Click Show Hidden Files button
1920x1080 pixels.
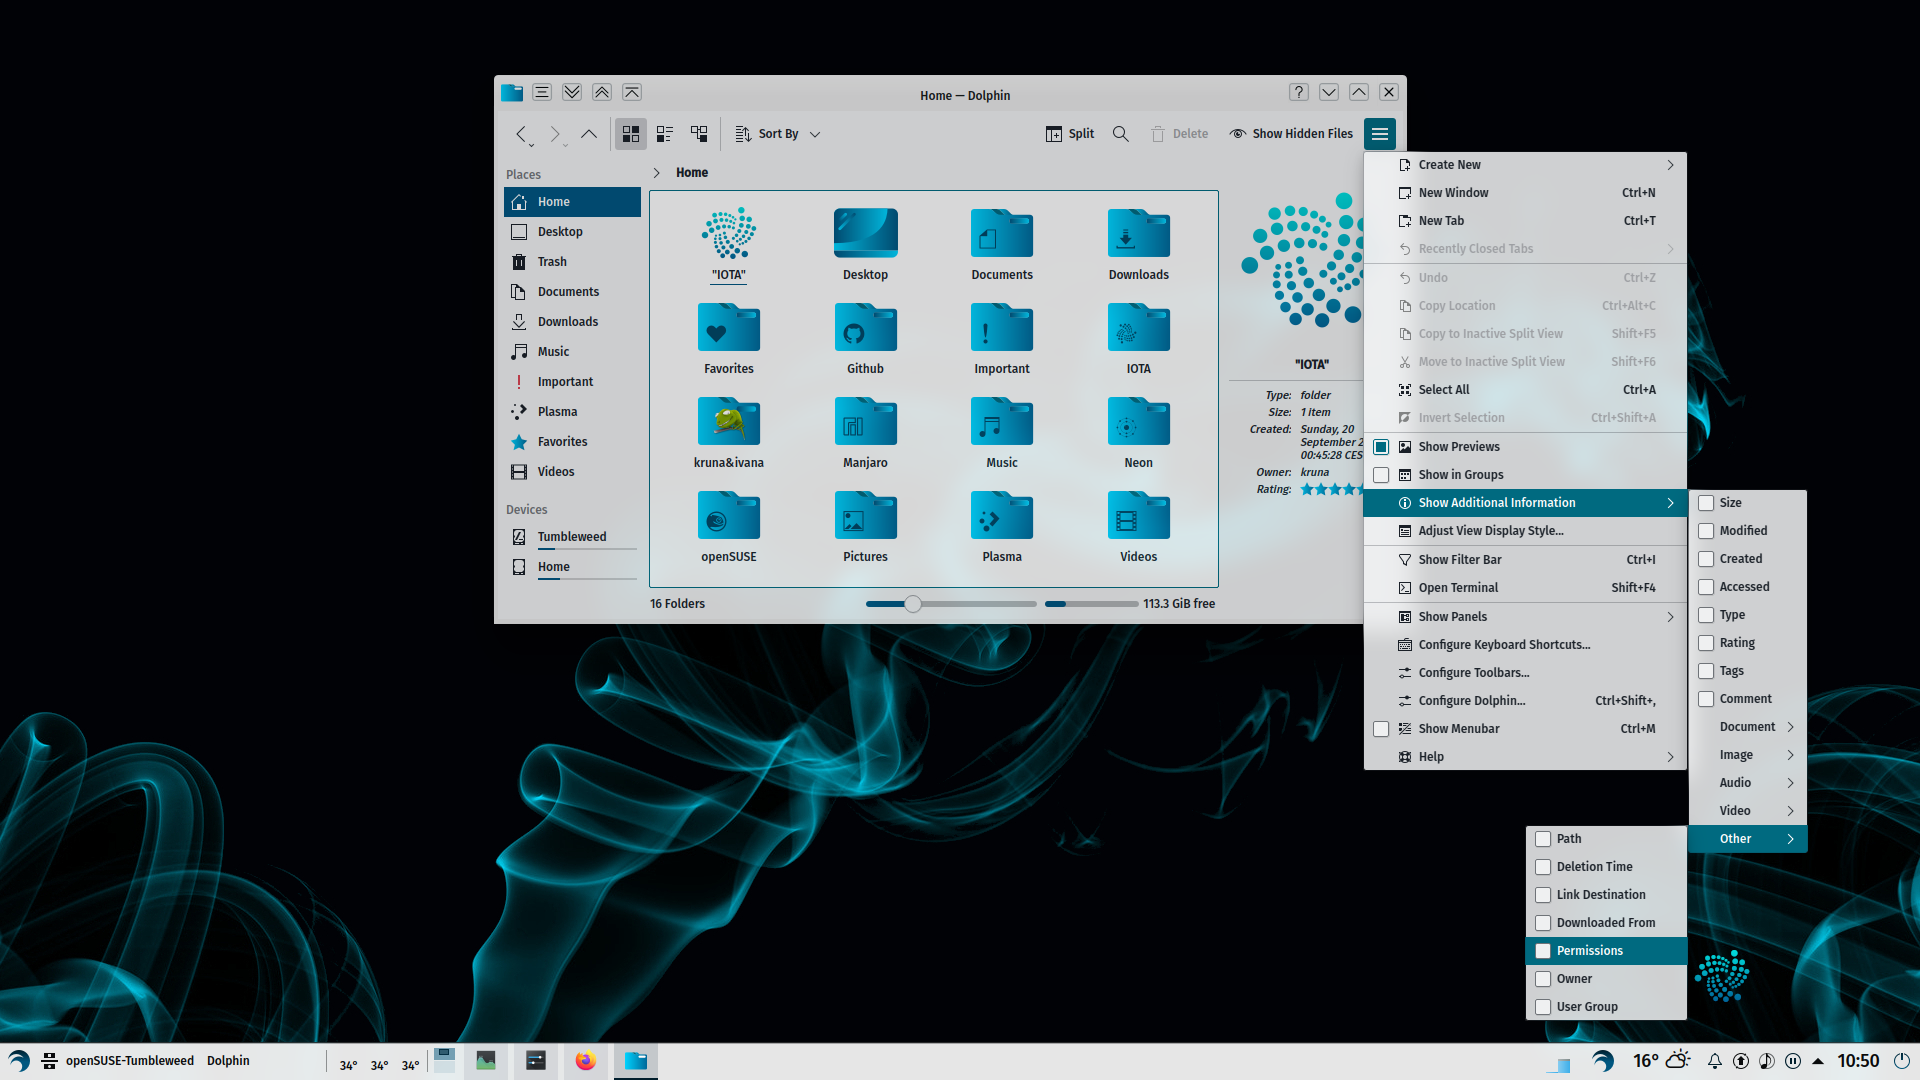pyautogui.click(x=1291, y=134)
